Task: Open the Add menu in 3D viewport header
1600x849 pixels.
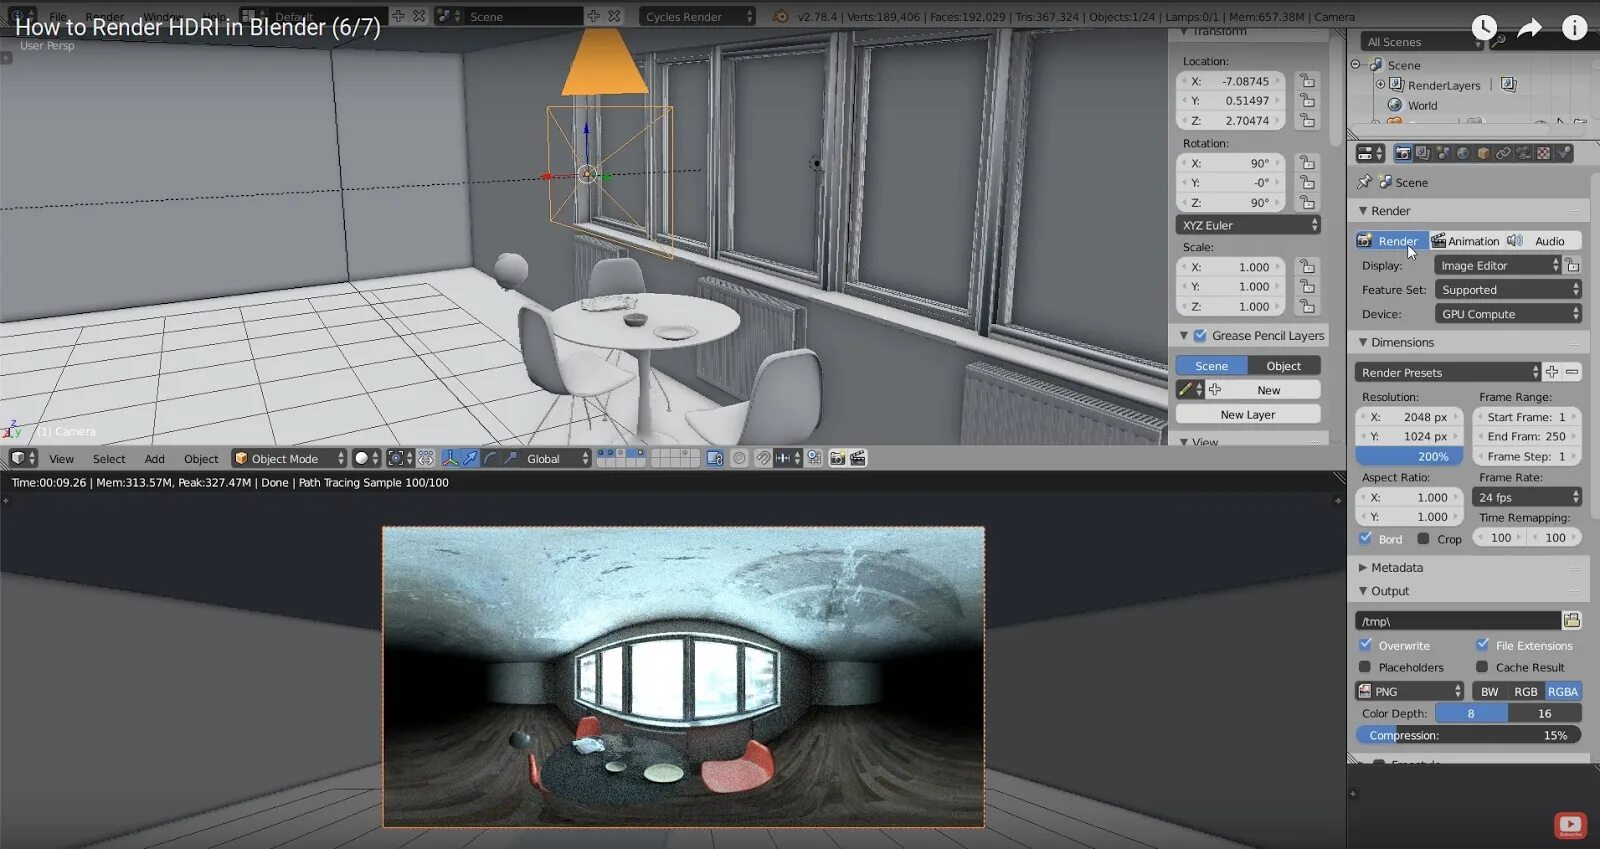Action: (154, 459)
